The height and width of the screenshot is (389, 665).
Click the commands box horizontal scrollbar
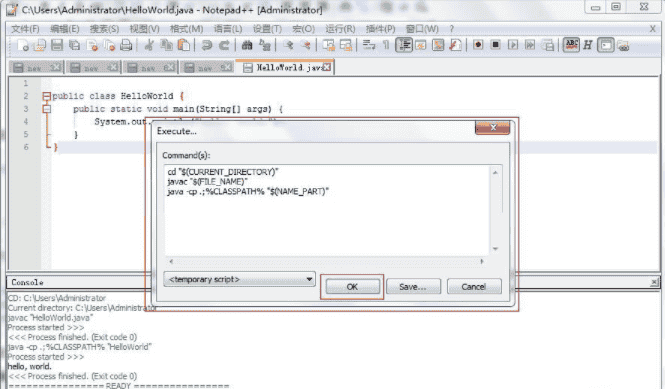point(326,261)
